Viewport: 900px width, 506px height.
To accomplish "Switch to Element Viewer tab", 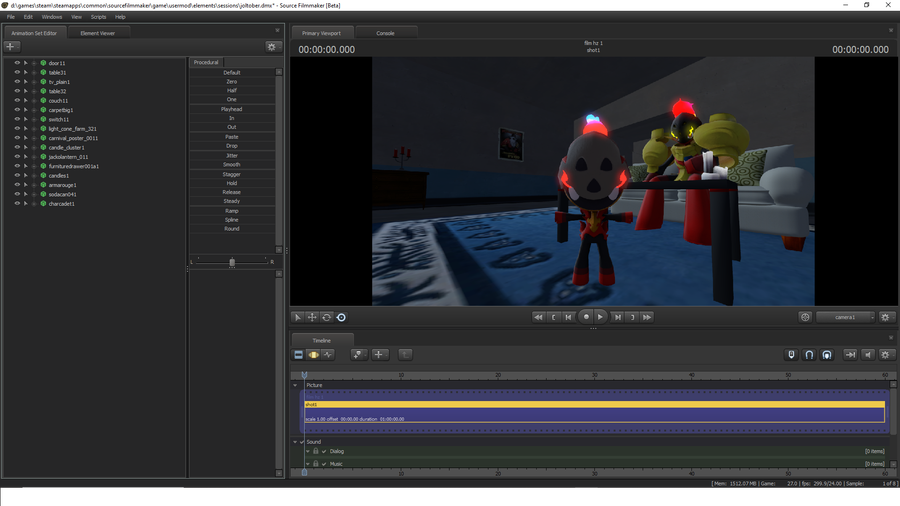I will (98, 33).
